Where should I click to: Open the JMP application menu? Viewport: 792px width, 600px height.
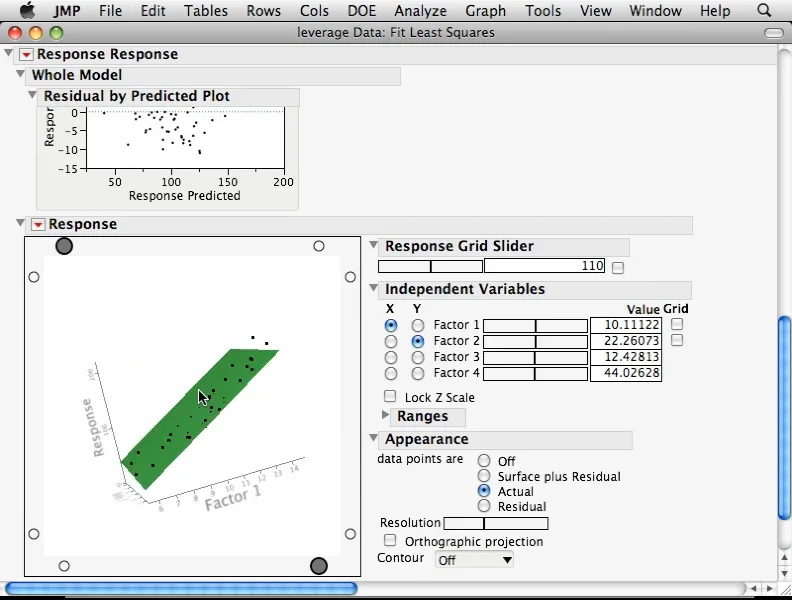67,11
